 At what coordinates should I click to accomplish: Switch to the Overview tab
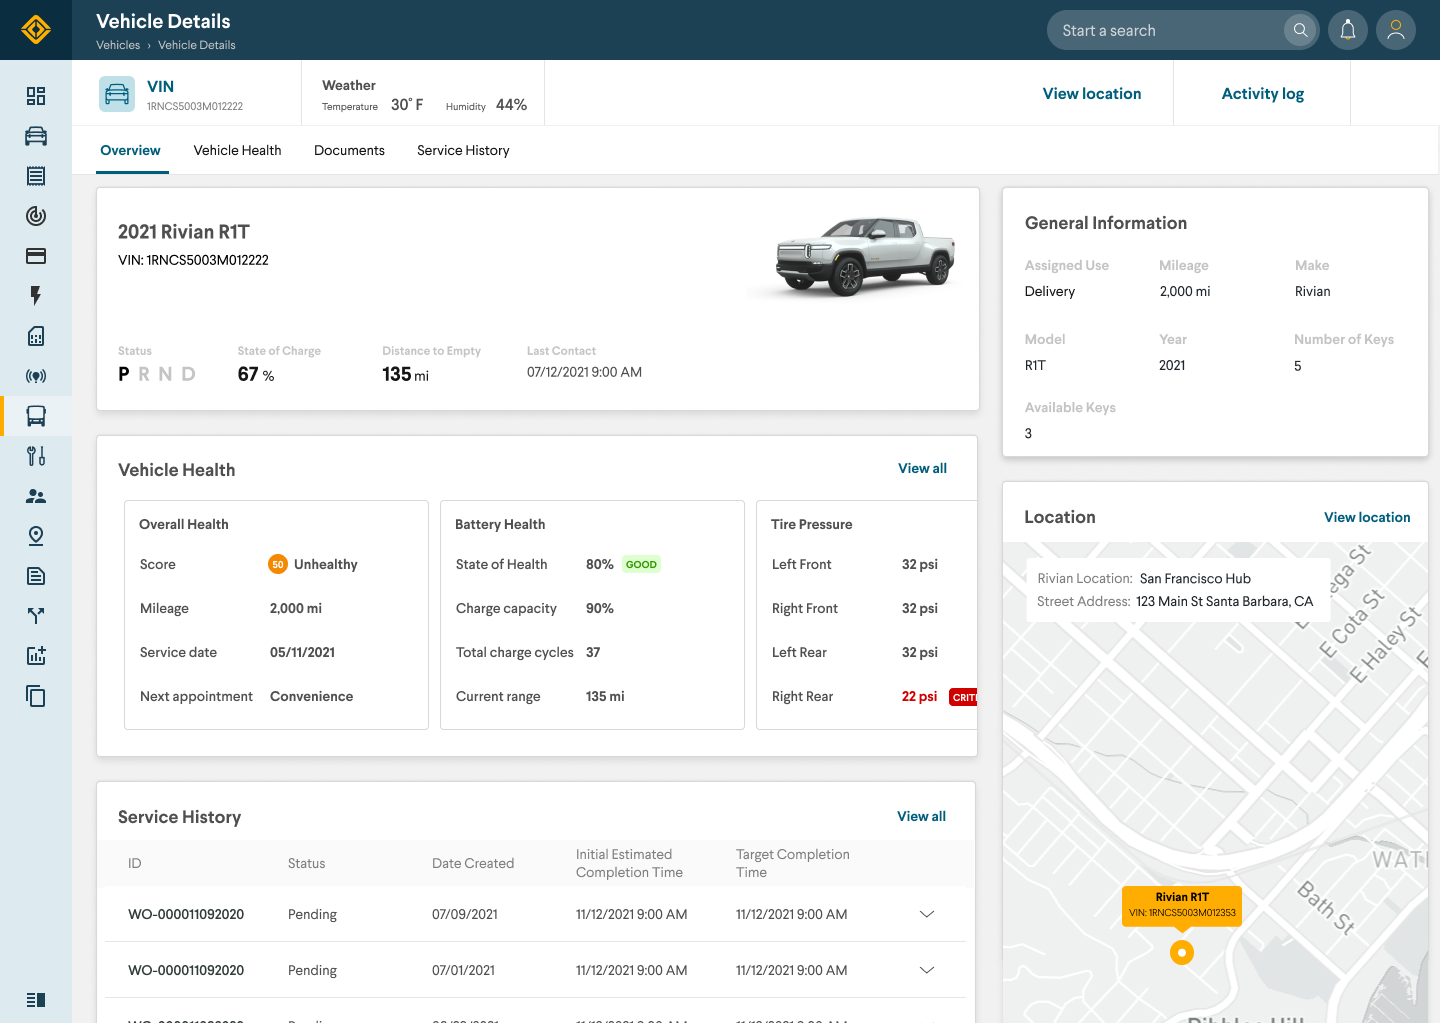[130, 150]
